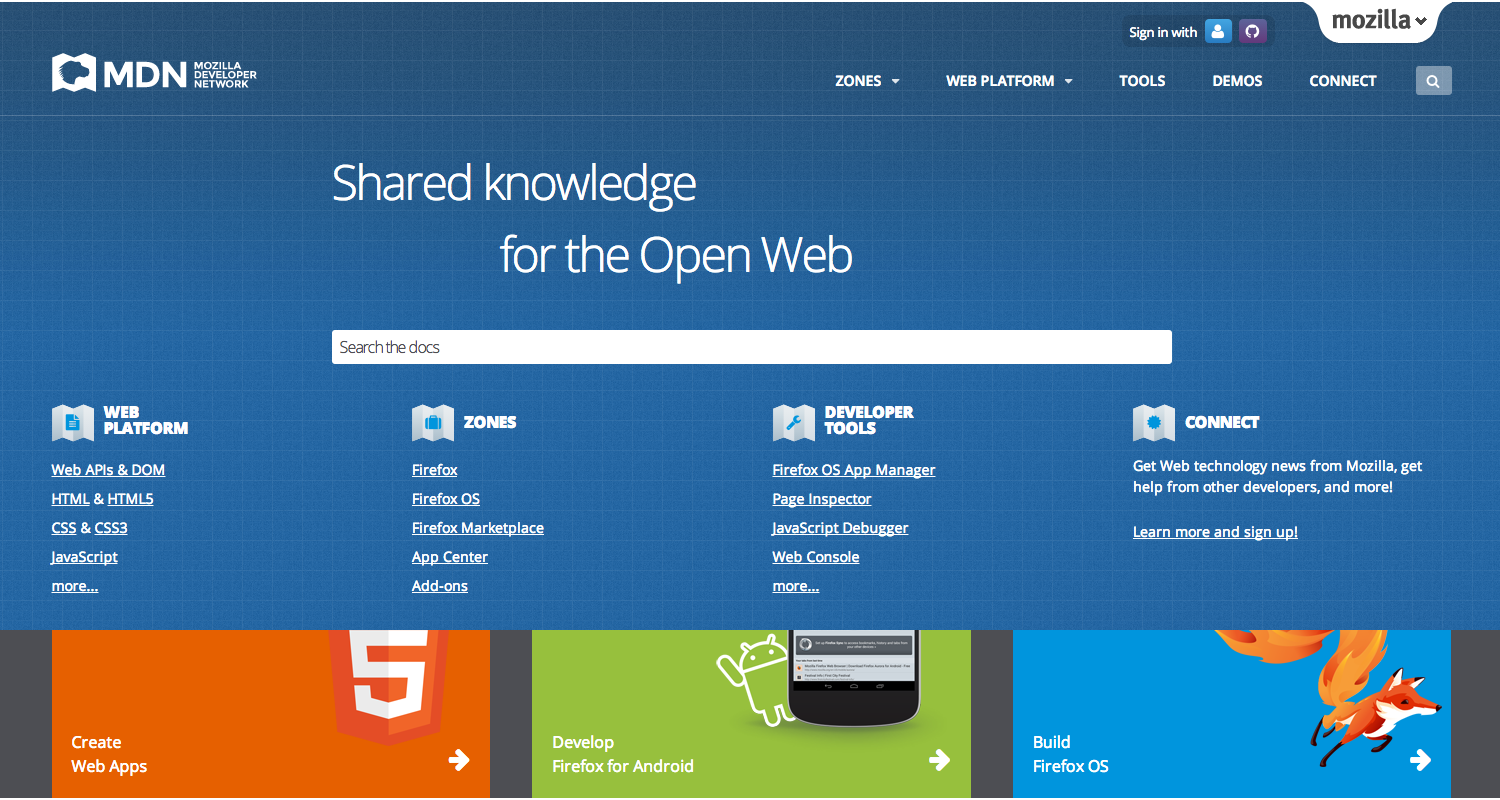Open the Web Console link
This screenshot has width=1500, height=800.
[x=816, y=557]
